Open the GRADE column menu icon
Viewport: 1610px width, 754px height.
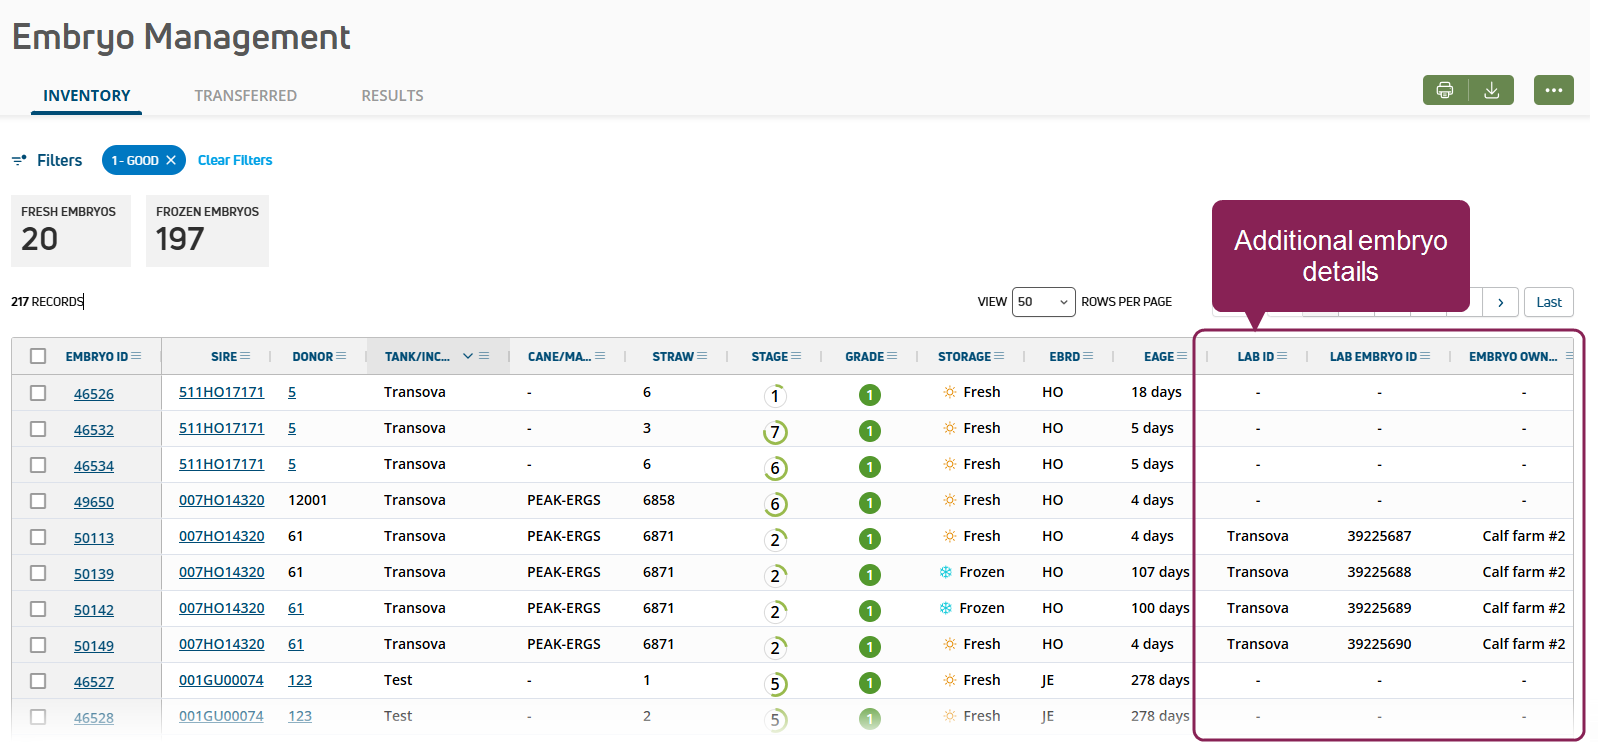[x=892, y=356]
